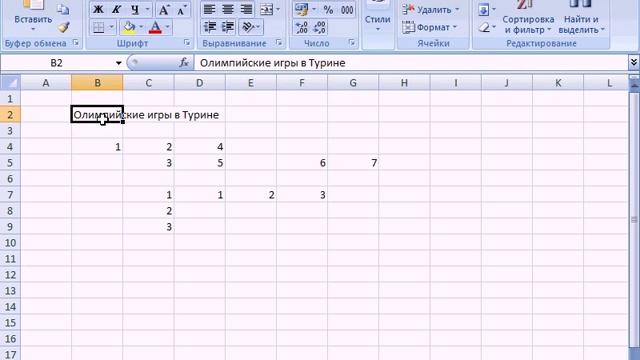Toggle italic formatting (К)
Image resolution: width=640 pixels, height=360 pixels.
coord(116,9)
